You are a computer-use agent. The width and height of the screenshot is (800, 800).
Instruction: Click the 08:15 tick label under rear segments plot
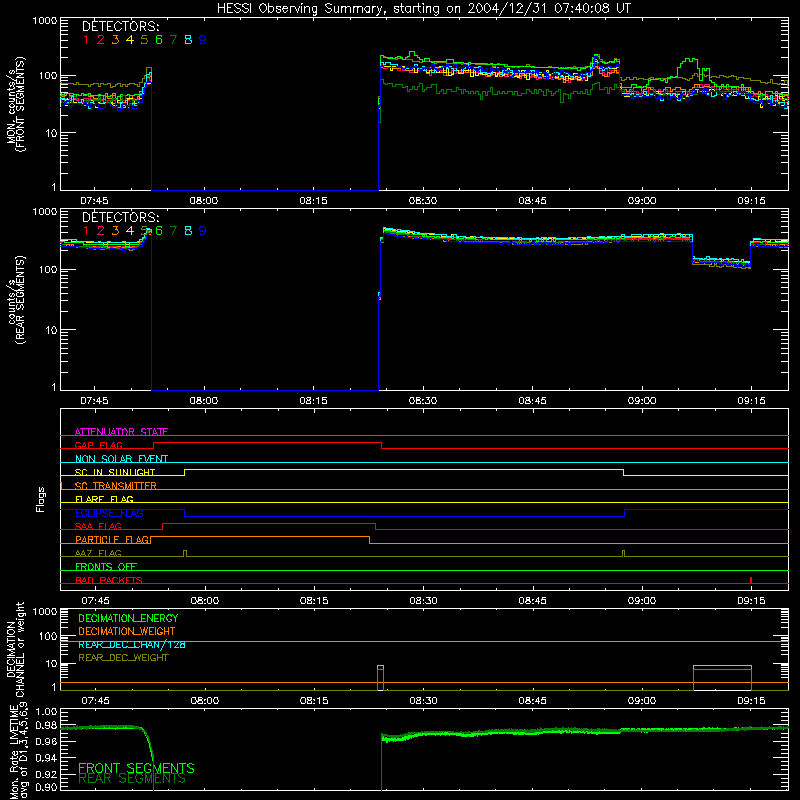(313, 401)
